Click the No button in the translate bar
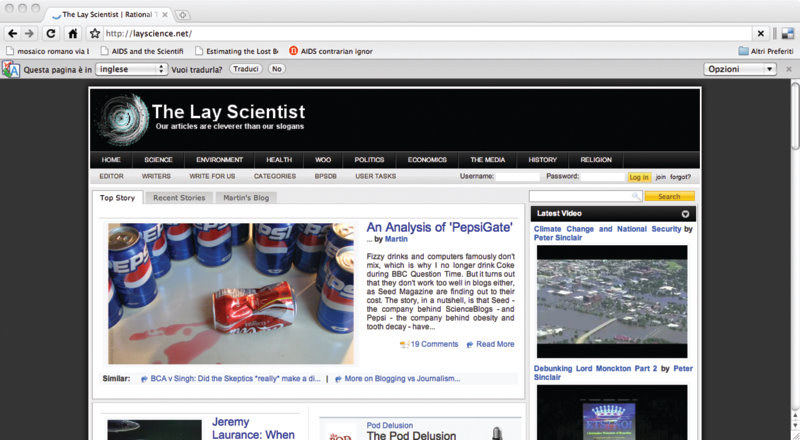This screenshot has height=440, width=800. (x=277, y=69)
